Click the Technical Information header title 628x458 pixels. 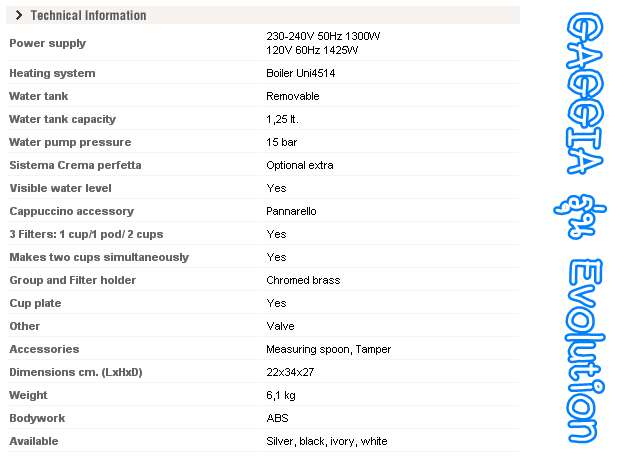click(88, 15)
